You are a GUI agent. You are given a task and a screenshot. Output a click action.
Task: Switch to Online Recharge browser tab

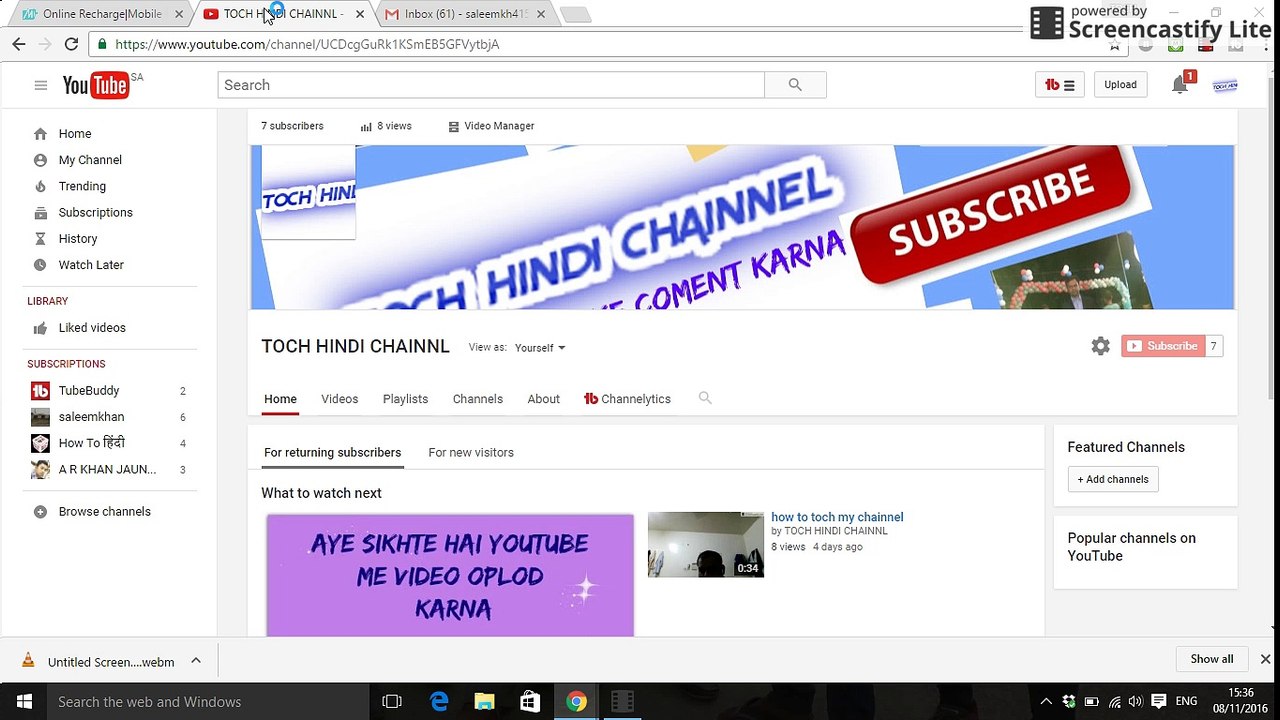(103, 14)
